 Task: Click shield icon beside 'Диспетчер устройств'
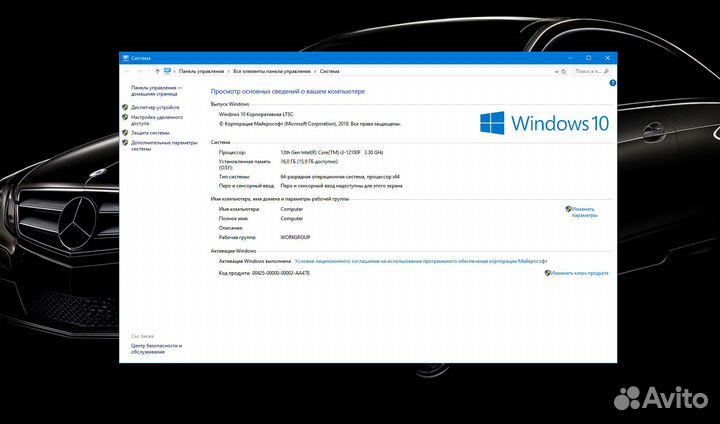[125, 107]
